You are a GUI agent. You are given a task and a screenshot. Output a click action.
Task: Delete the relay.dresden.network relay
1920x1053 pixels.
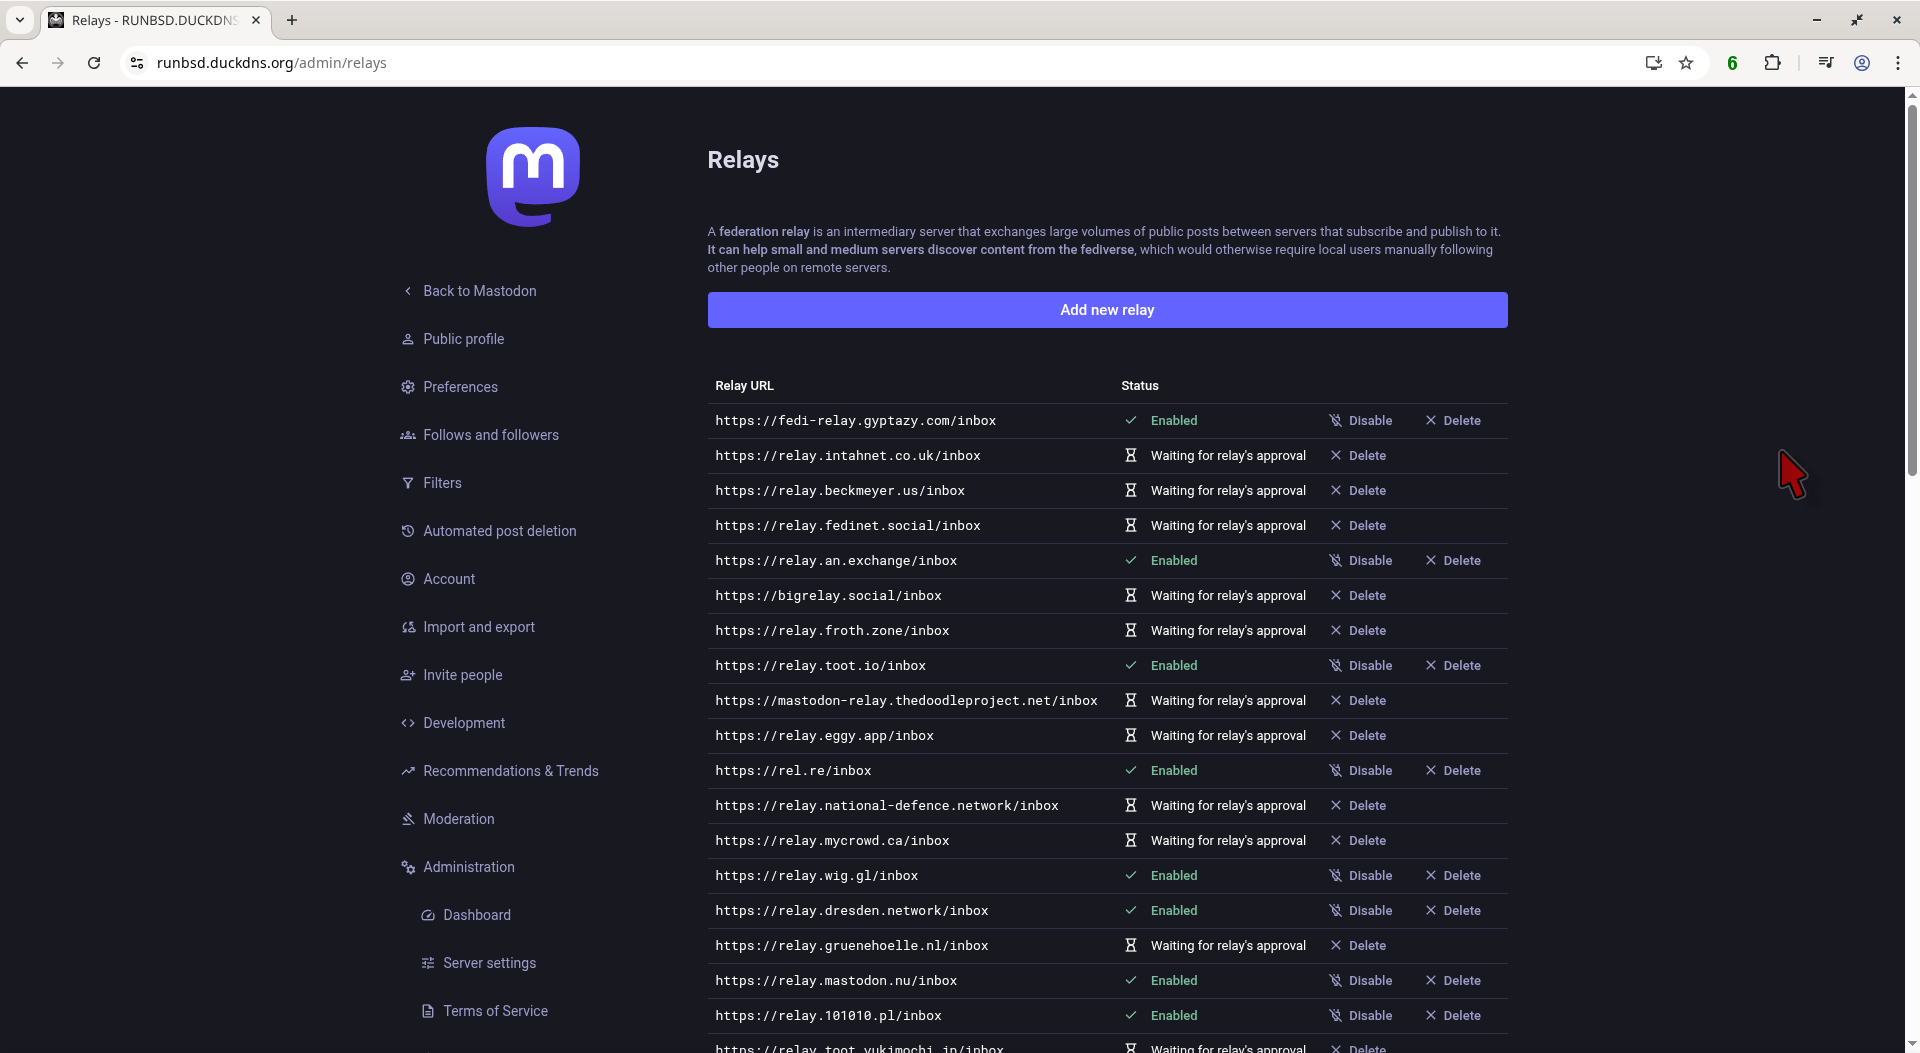click(x=1453, y=911)
